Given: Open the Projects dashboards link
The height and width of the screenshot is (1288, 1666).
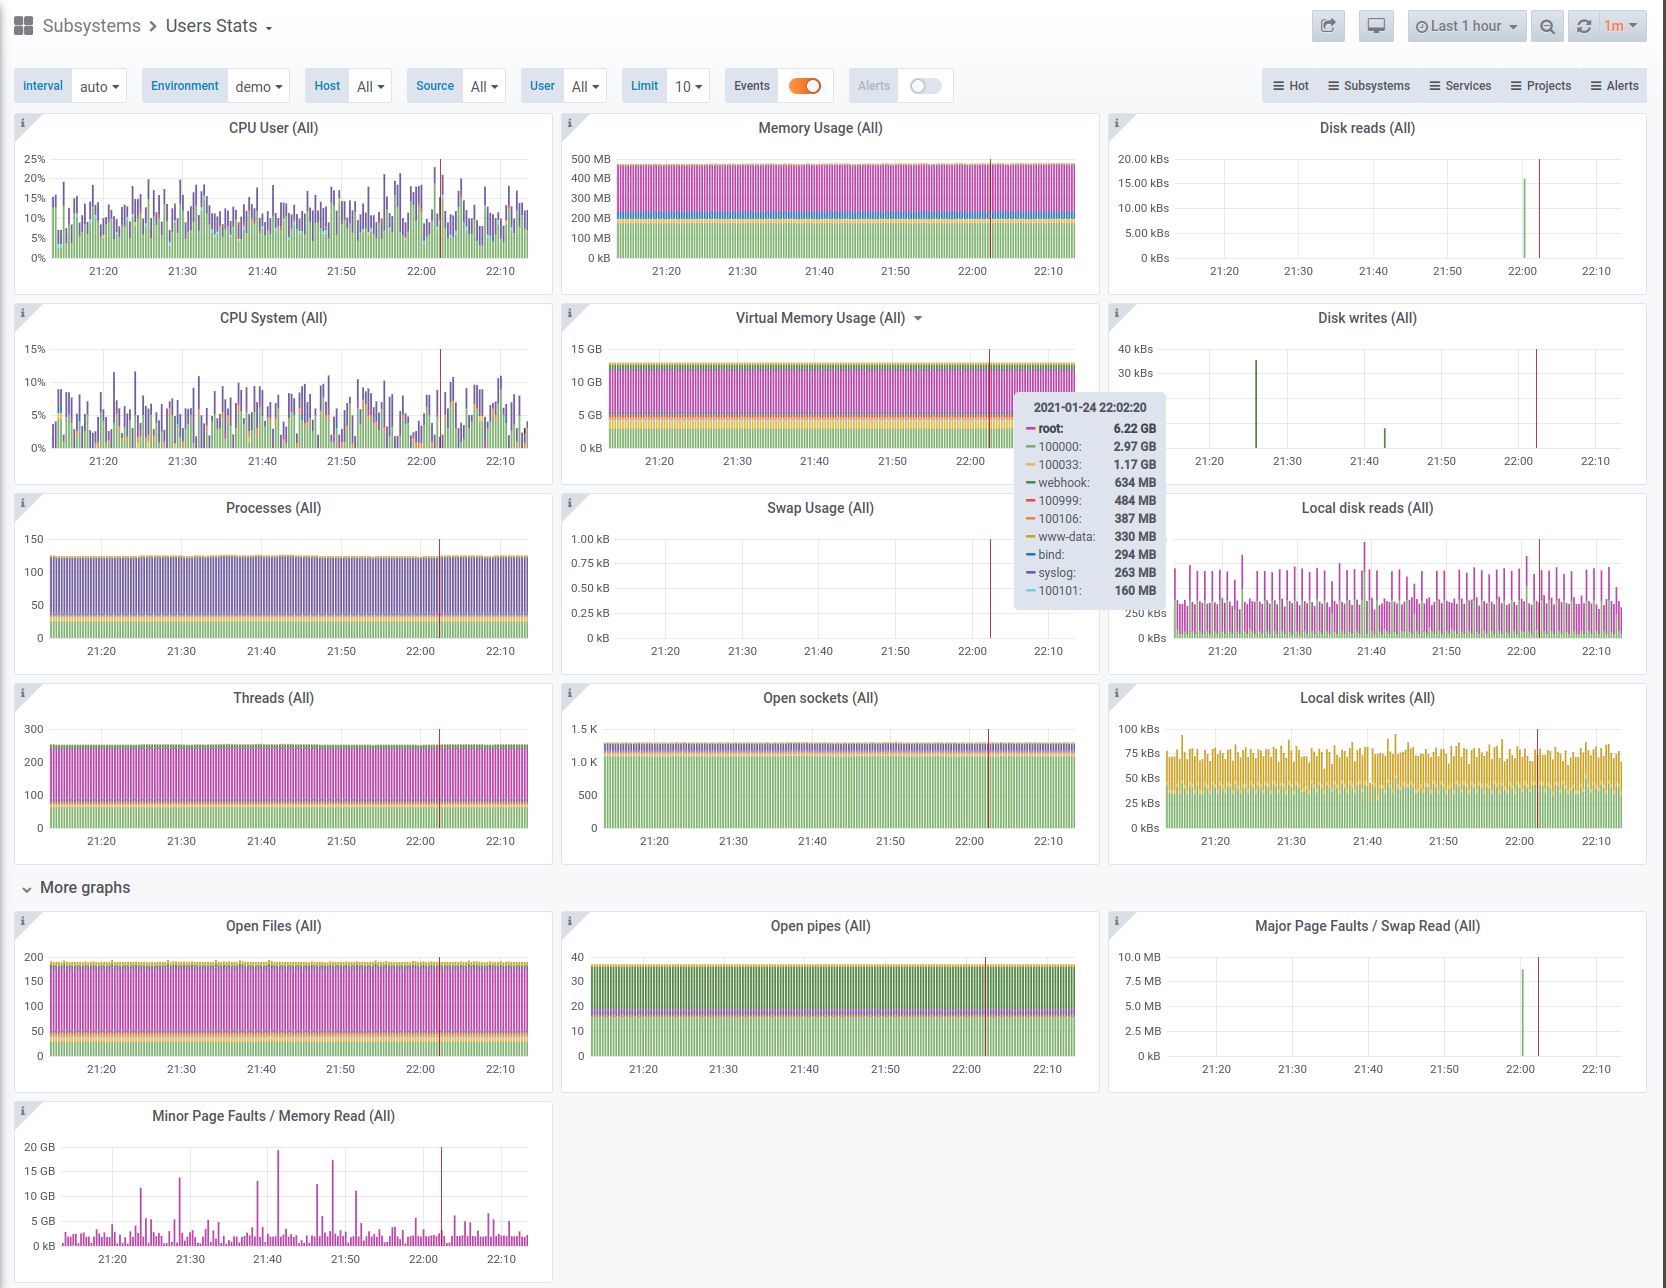Looking at the screenshot, I should 1541,86.
